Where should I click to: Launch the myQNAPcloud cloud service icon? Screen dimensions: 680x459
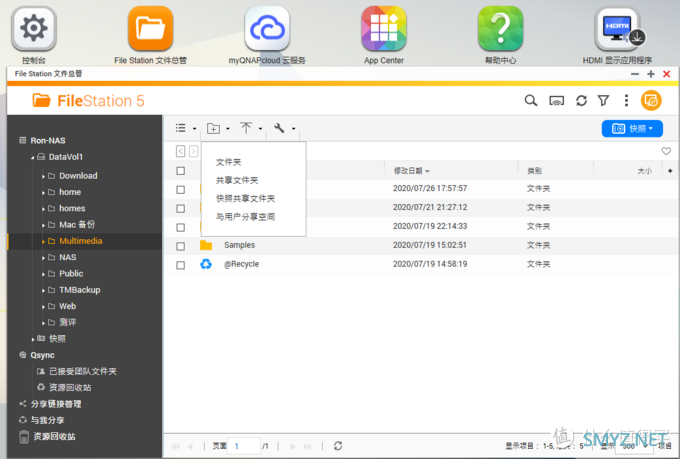pyautogui.click(x=267, y=29)
